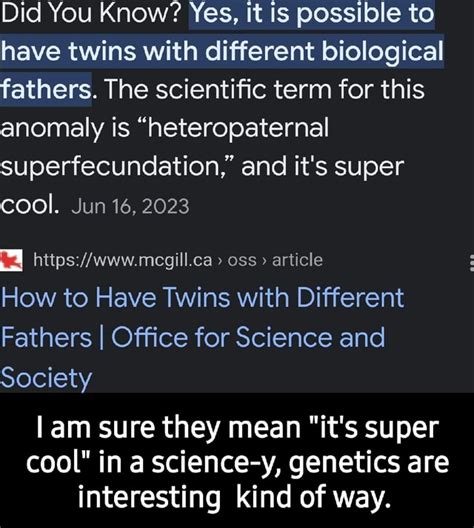The image size is (474, 528).
Task: Click caption line 'I am sure they mean'
Action: [x=168, y=428]
